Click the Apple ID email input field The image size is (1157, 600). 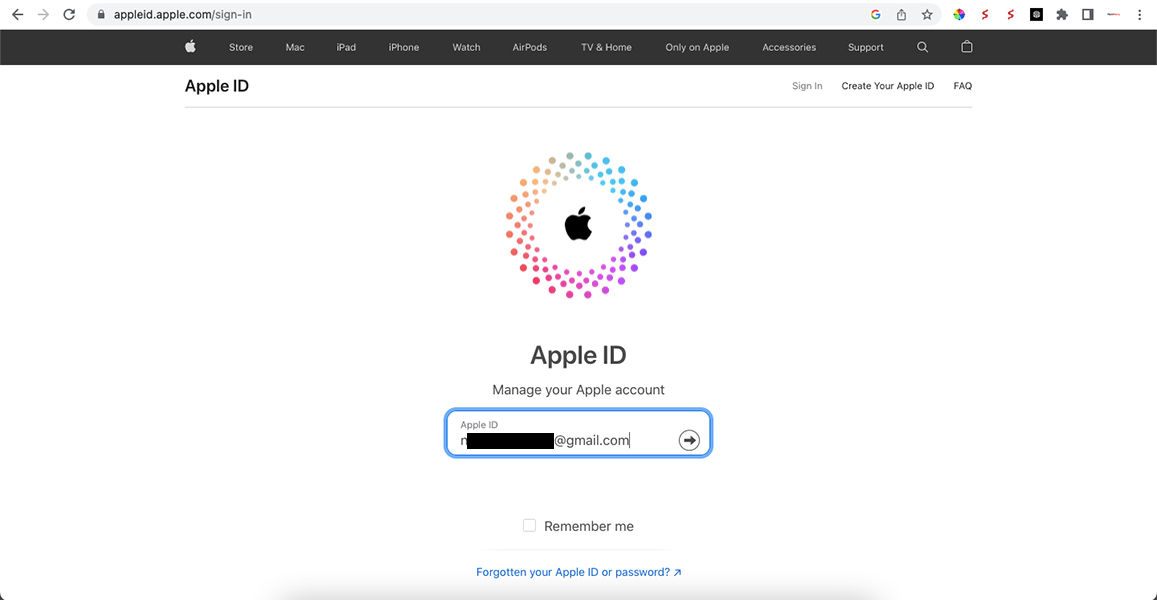point(561,433)
